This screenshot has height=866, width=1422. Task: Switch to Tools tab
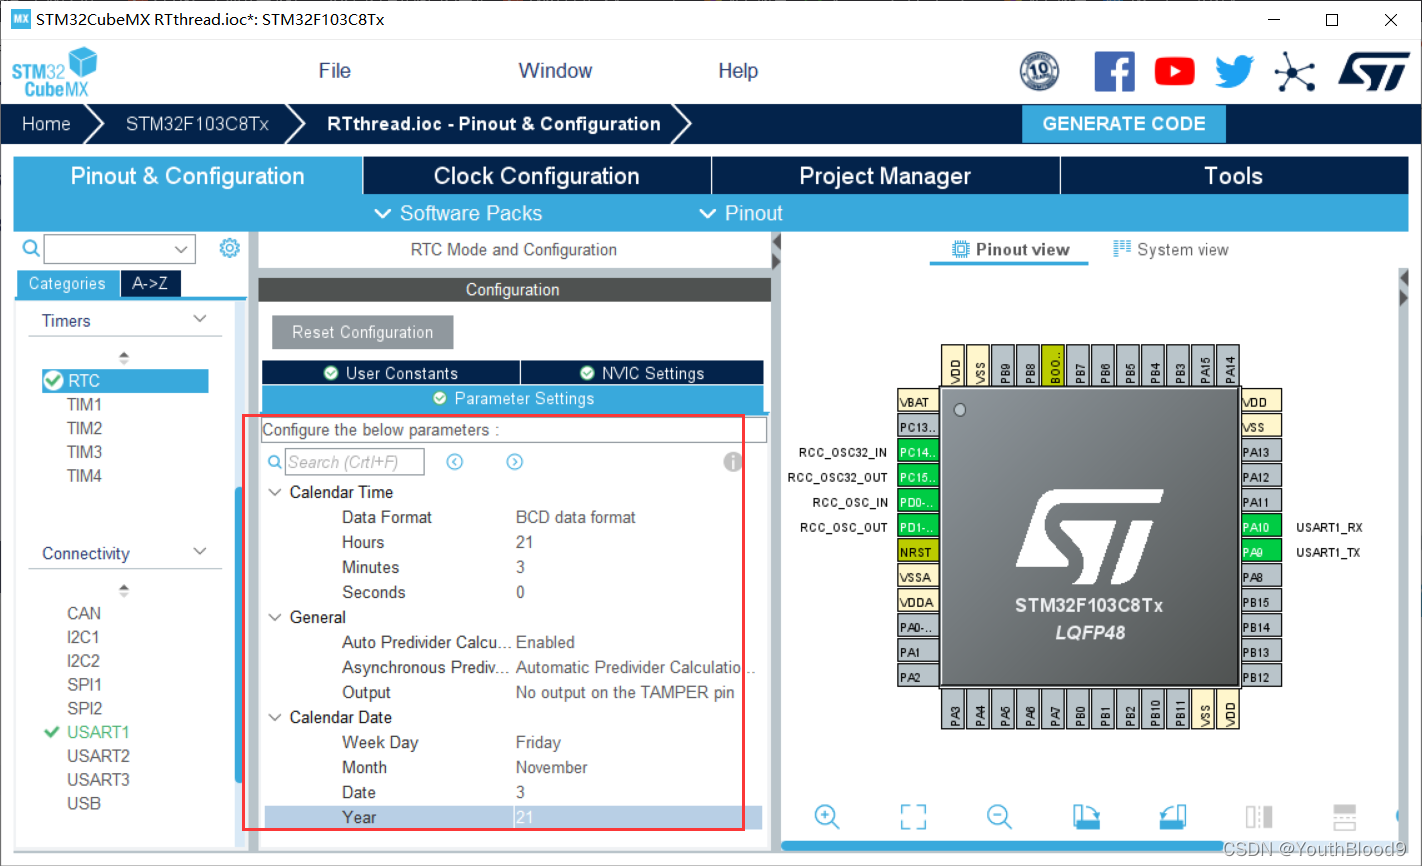(1234, 176)
